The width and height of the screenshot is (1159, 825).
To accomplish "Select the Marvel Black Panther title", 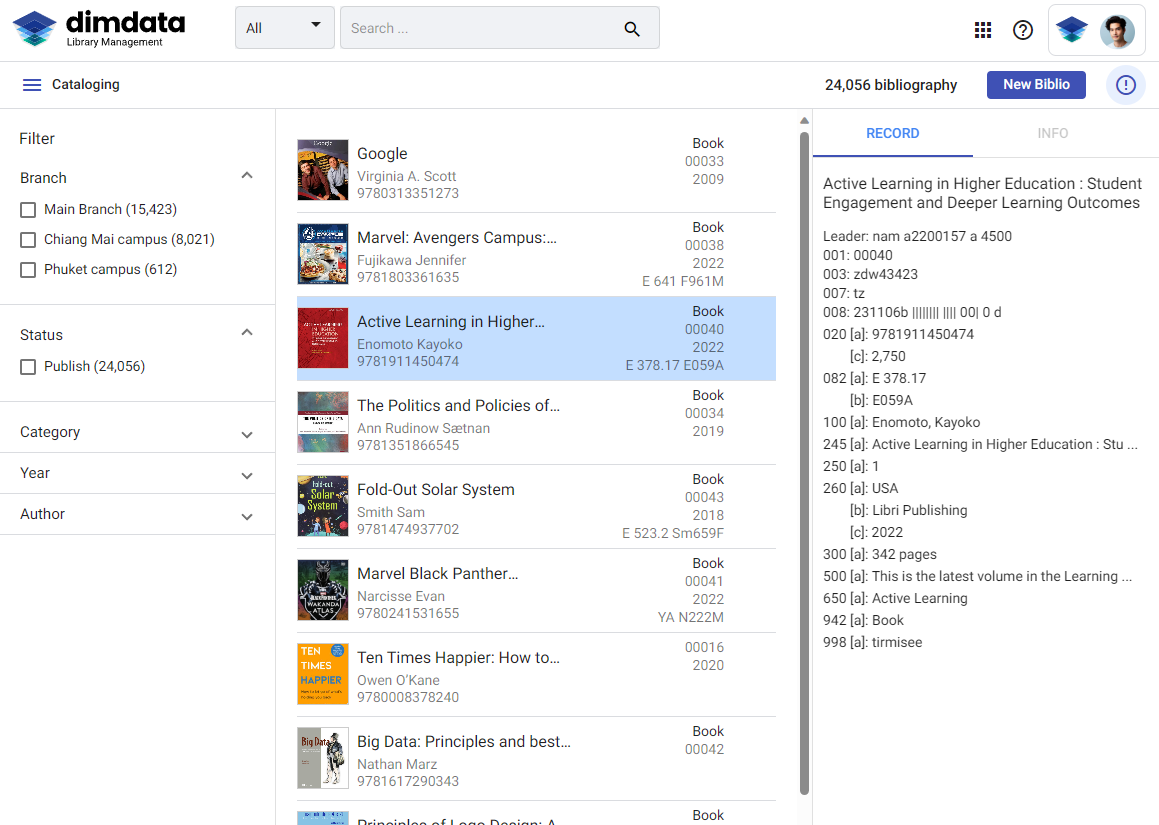I will pos(438,574).
